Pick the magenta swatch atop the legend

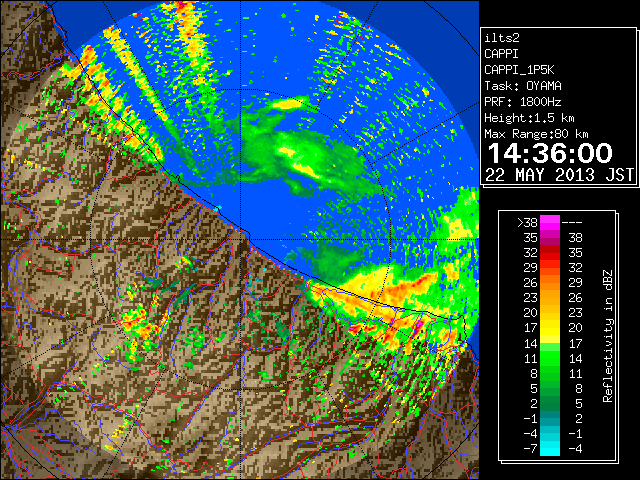click(x=550, y=222)
